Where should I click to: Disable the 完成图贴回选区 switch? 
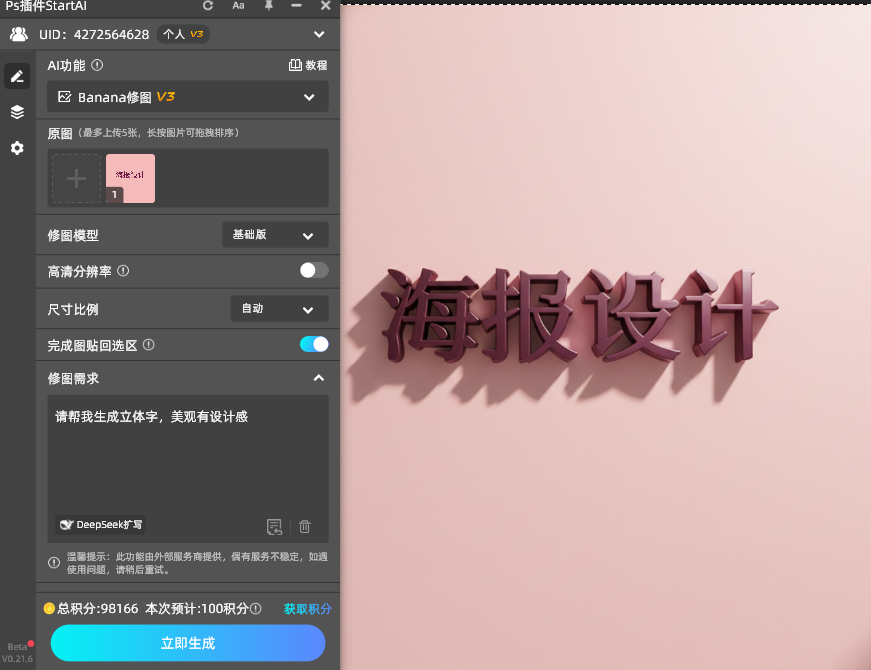coord(313,343)
